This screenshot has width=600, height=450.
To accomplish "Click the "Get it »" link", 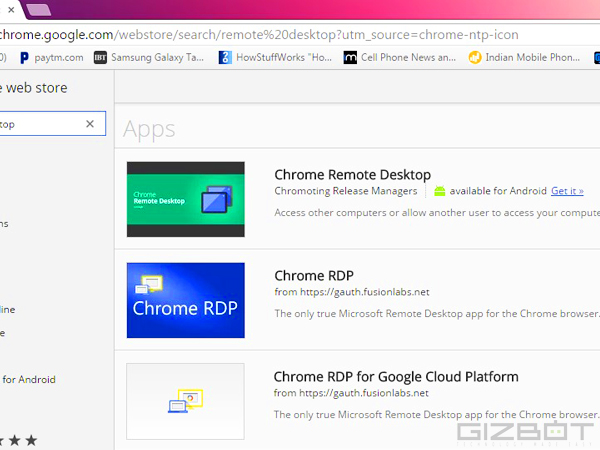I will [567, 191].
